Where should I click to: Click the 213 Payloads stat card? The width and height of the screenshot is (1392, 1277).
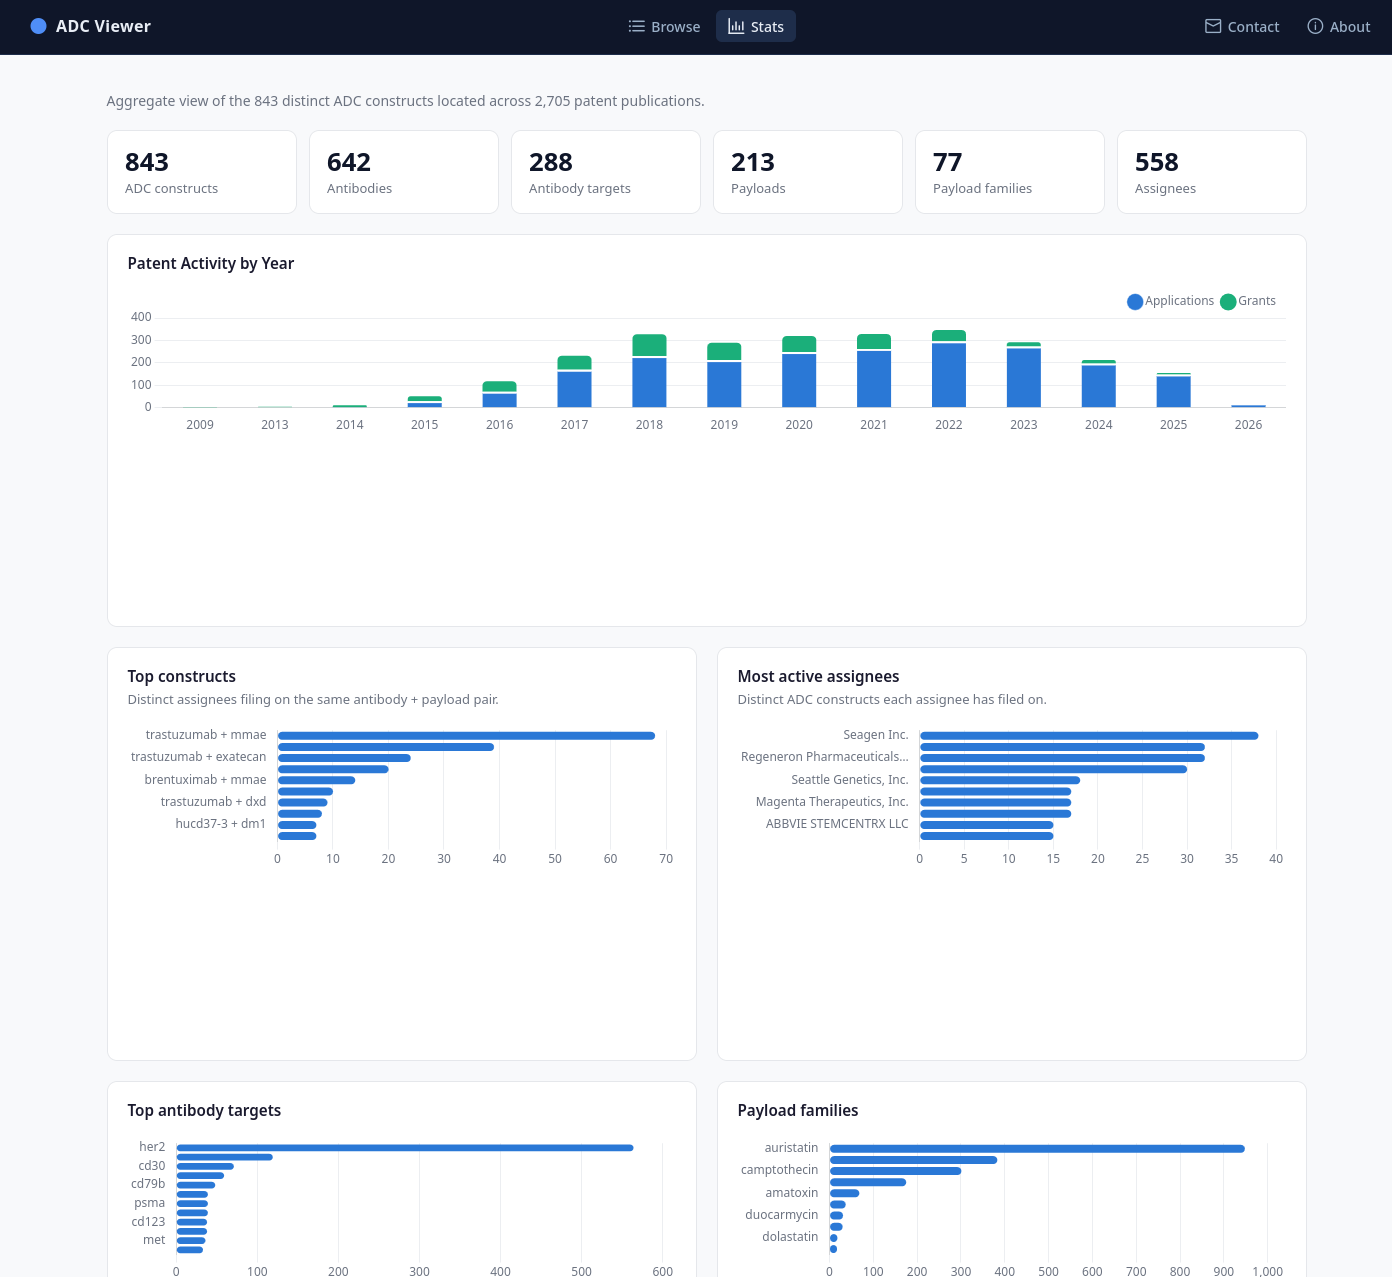click(808, 172)
